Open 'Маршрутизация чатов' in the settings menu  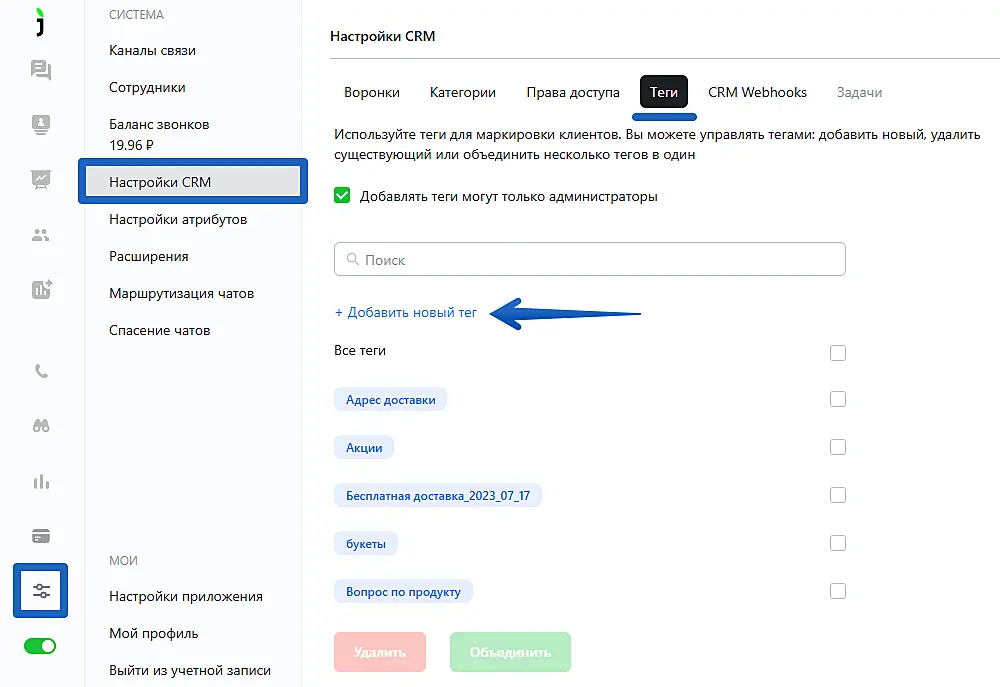181,293
